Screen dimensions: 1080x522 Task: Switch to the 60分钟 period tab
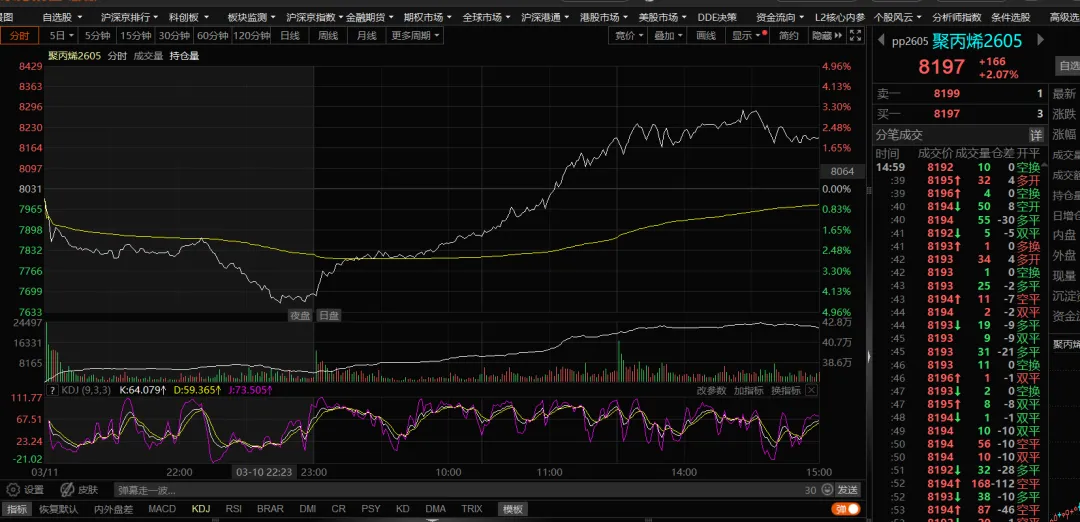coord(213,36)
